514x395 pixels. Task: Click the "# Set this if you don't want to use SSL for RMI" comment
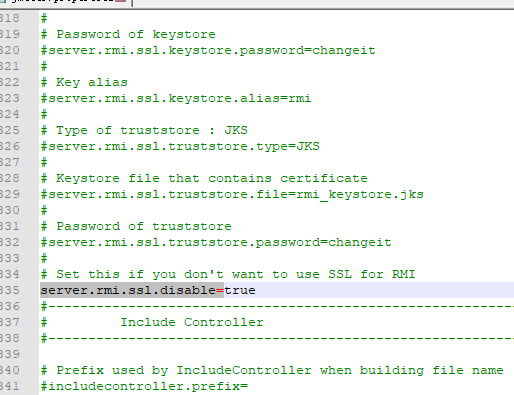click(x=228, y=274)
